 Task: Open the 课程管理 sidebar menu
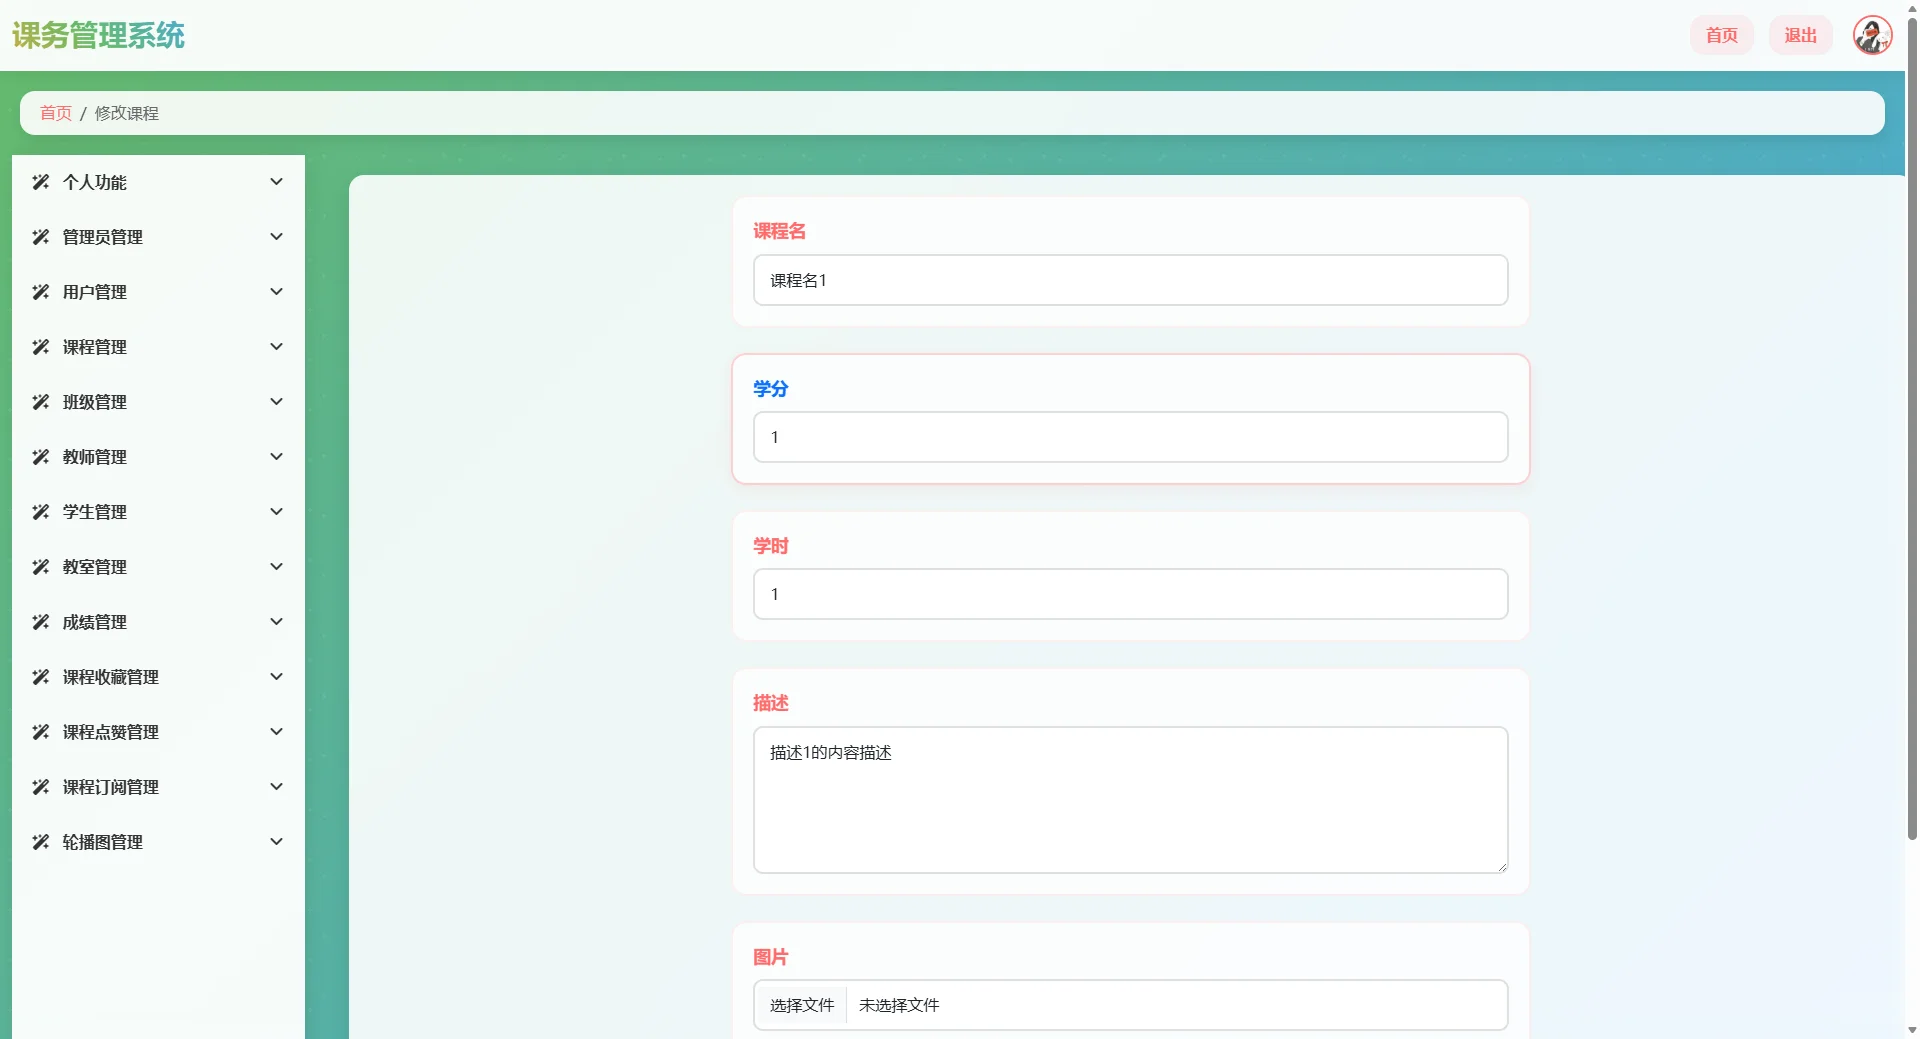pos(158,347)
